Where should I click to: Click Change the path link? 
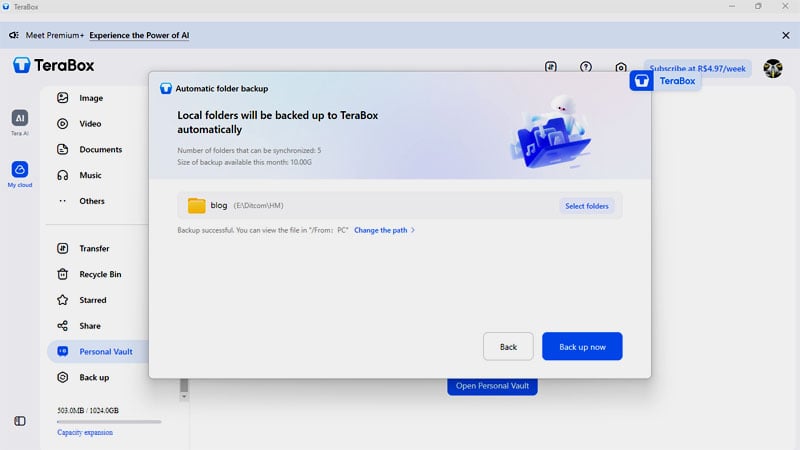point(381,230)
